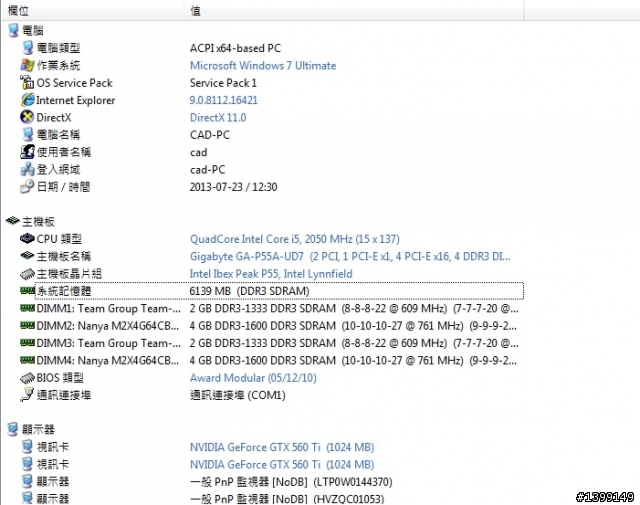This screenshot has width=640, height=505.
Task: Click the DIMM2 memory module icon
Action: 27,325
